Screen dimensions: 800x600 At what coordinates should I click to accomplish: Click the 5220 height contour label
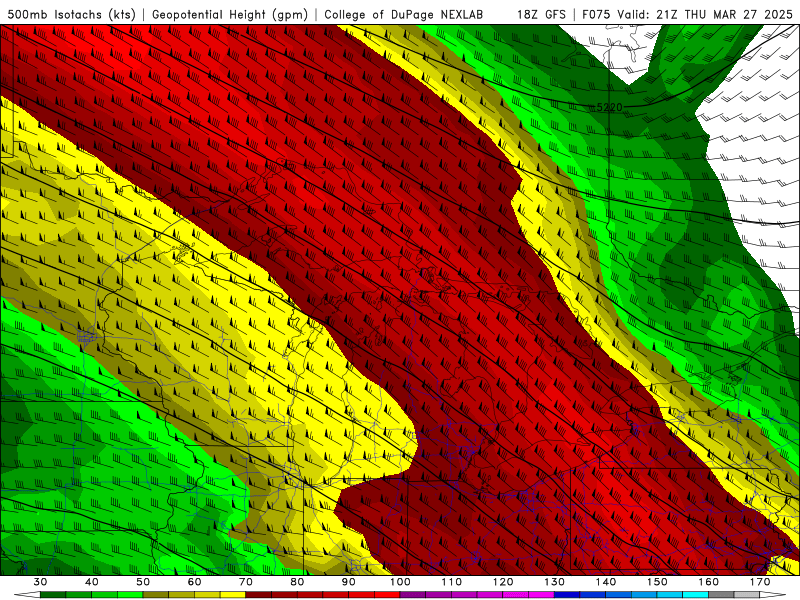tap(609, 107)
